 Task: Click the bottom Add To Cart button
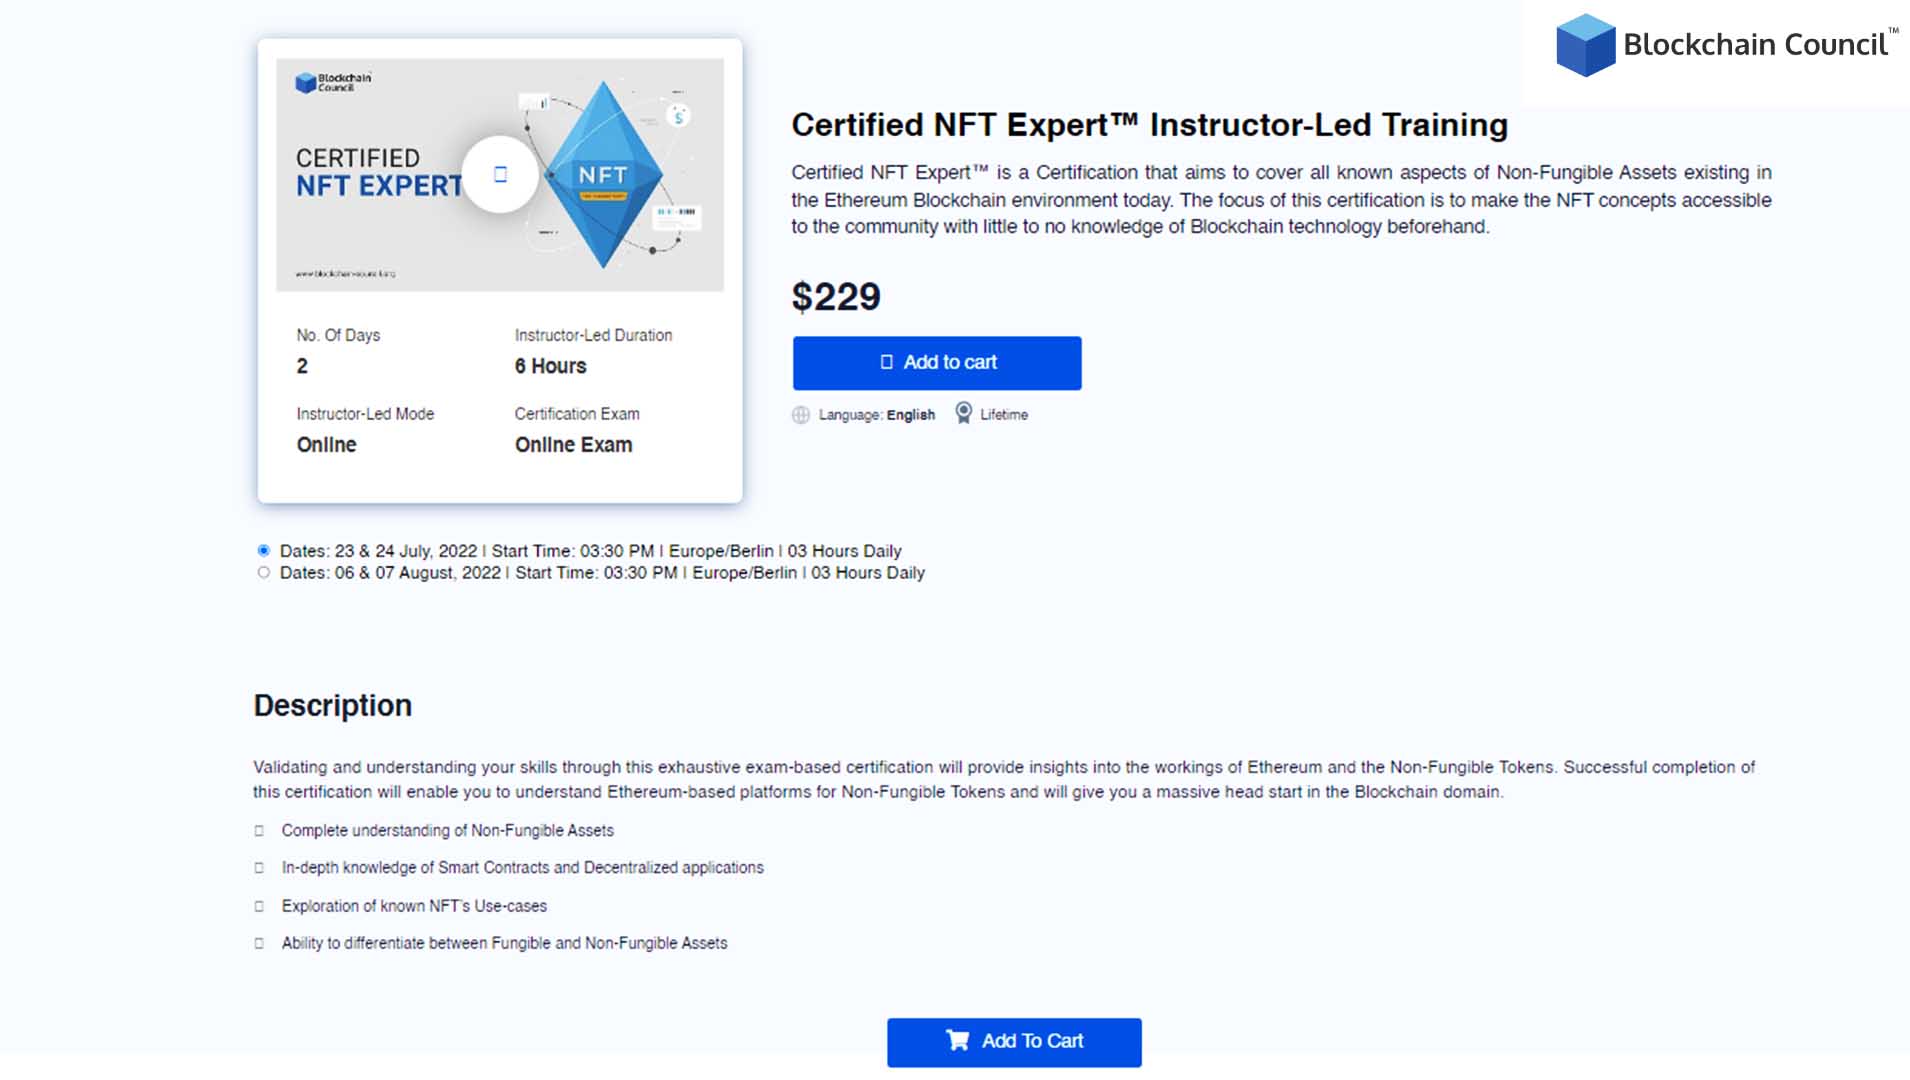tap(1014, 1041)
